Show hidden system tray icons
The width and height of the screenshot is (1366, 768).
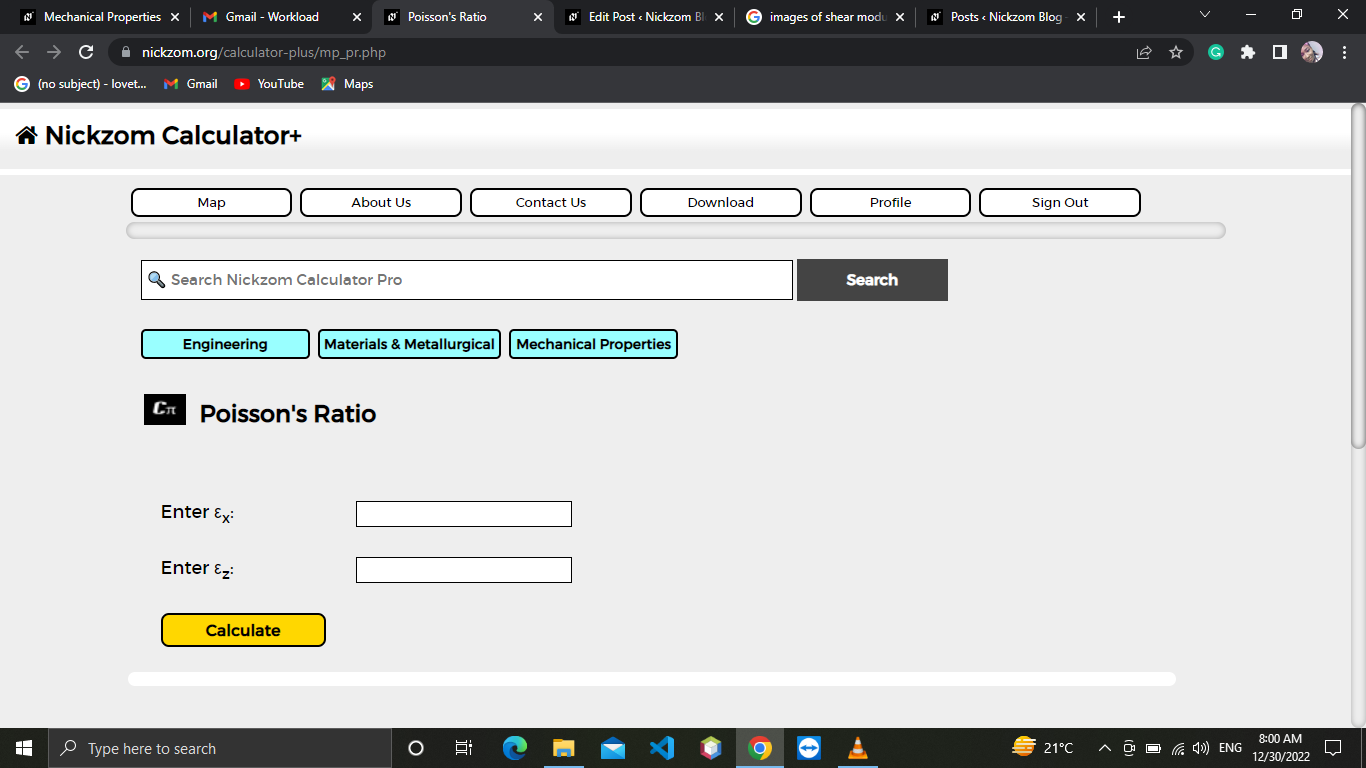coord(1104,748)
